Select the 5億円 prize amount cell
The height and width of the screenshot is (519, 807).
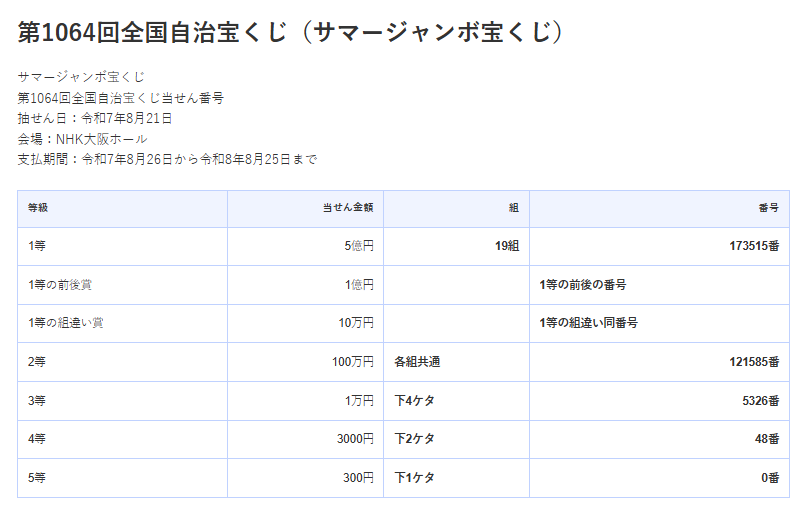click(359, 246)
